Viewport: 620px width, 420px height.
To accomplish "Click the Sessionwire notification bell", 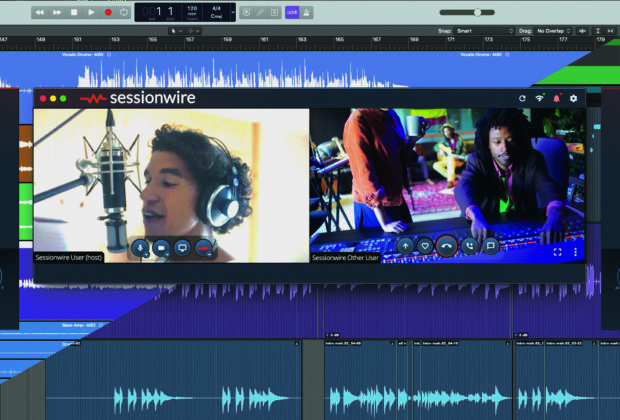I will tap(557, 99).
